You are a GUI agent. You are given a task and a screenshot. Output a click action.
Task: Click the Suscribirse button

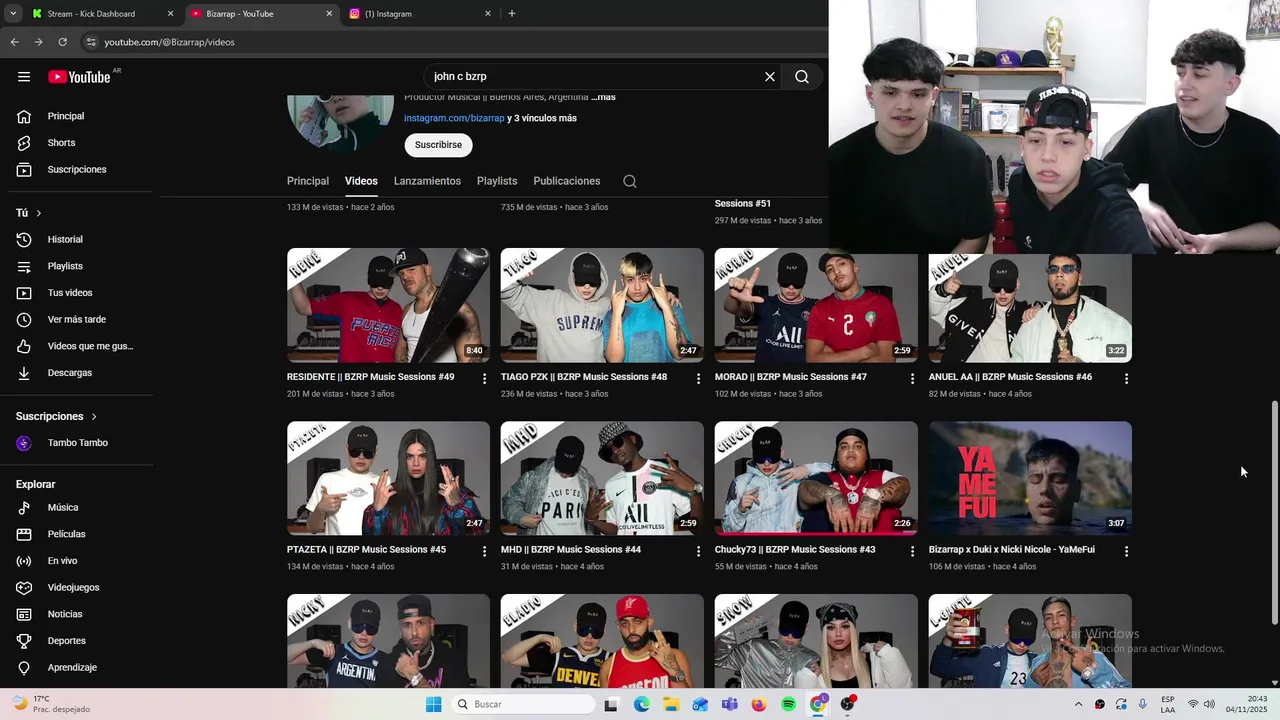438,145
